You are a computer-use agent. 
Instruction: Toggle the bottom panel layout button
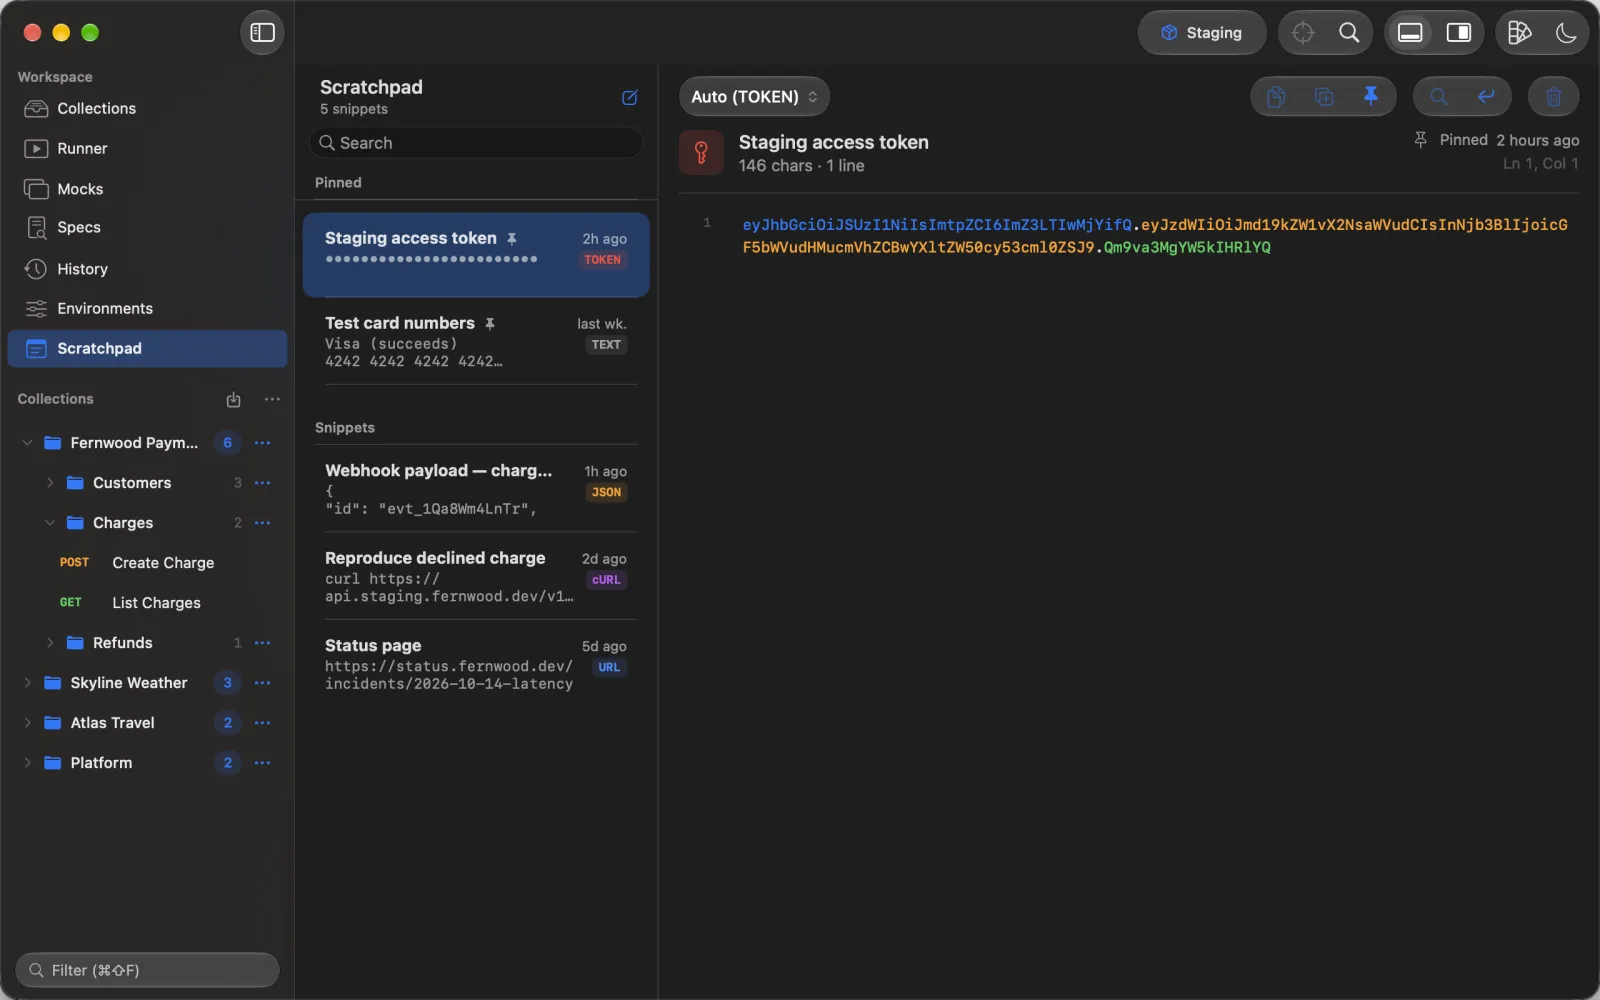click(1410, 33)
